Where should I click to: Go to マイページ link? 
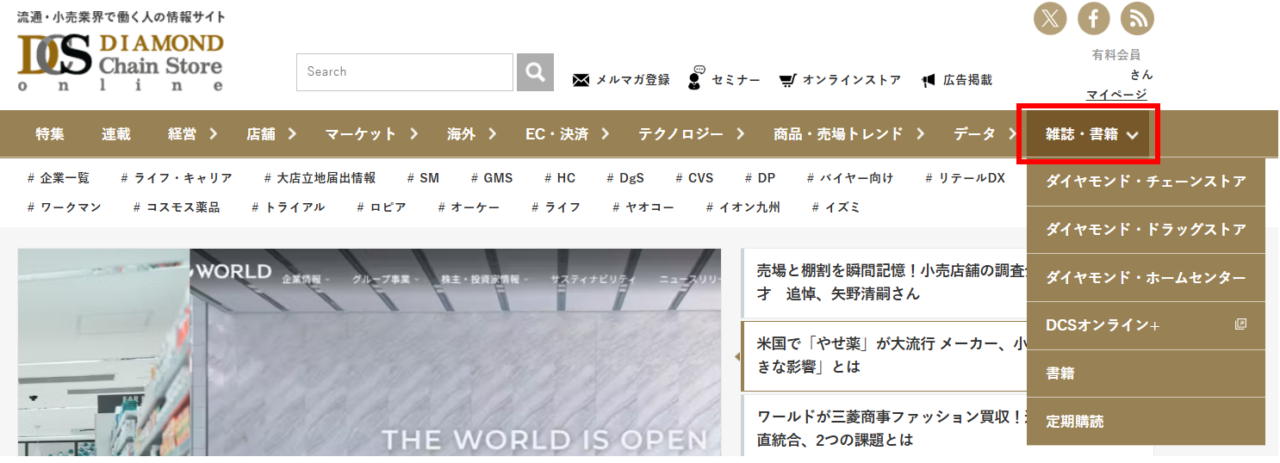[x=1116, y=94]
